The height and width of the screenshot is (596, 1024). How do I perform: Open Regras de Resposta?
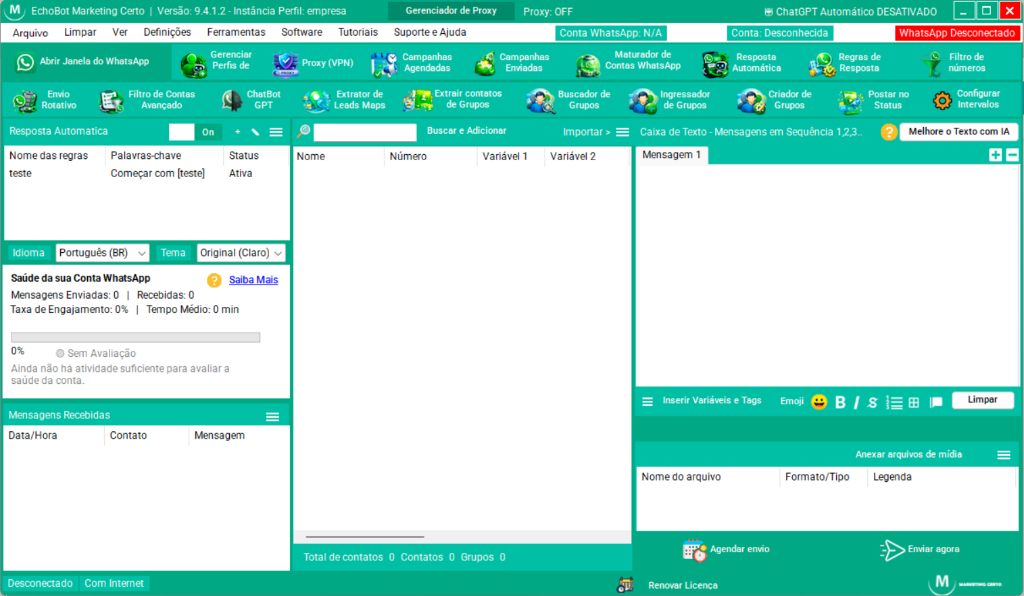click(846, 63)
